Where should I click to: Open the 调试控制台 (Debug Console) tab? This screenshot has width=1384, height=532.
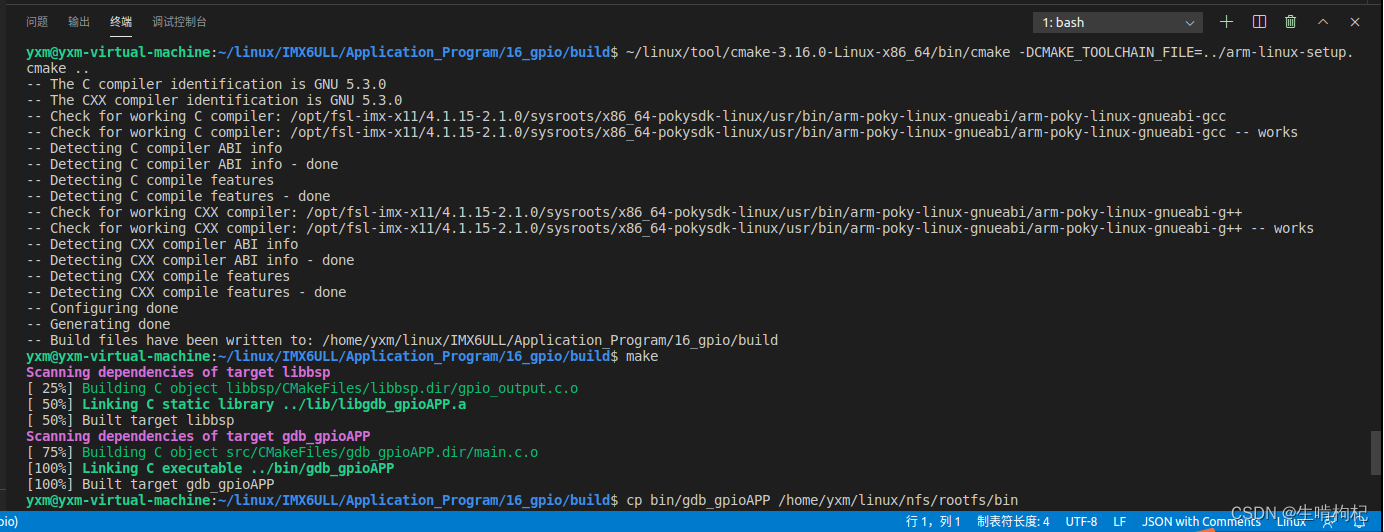click(x=180, y=22)
